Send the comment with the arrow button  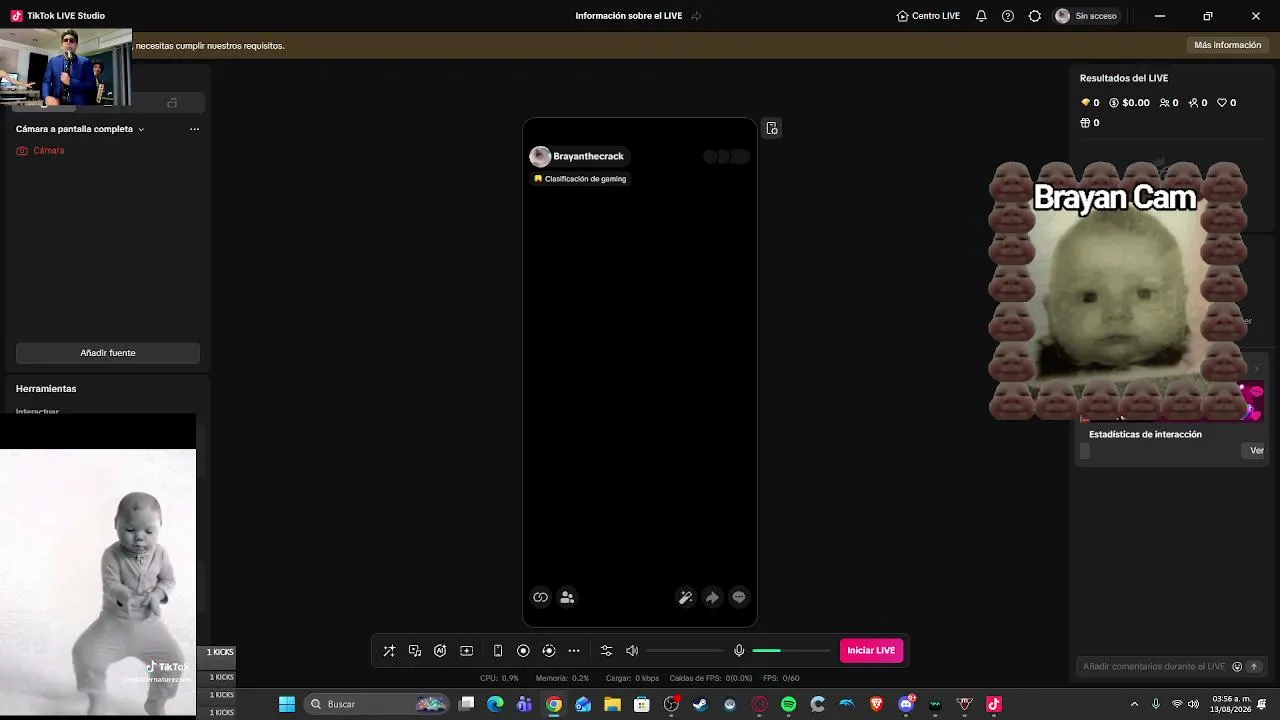click(x=1254, y=667)
